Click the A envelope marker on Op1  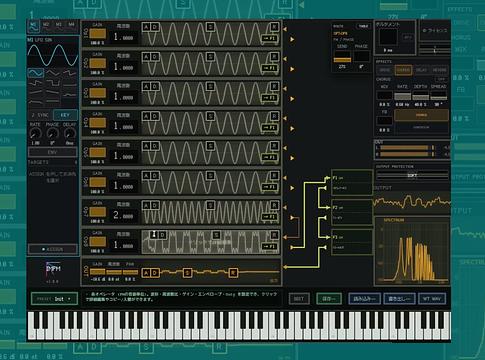point(146,27)
